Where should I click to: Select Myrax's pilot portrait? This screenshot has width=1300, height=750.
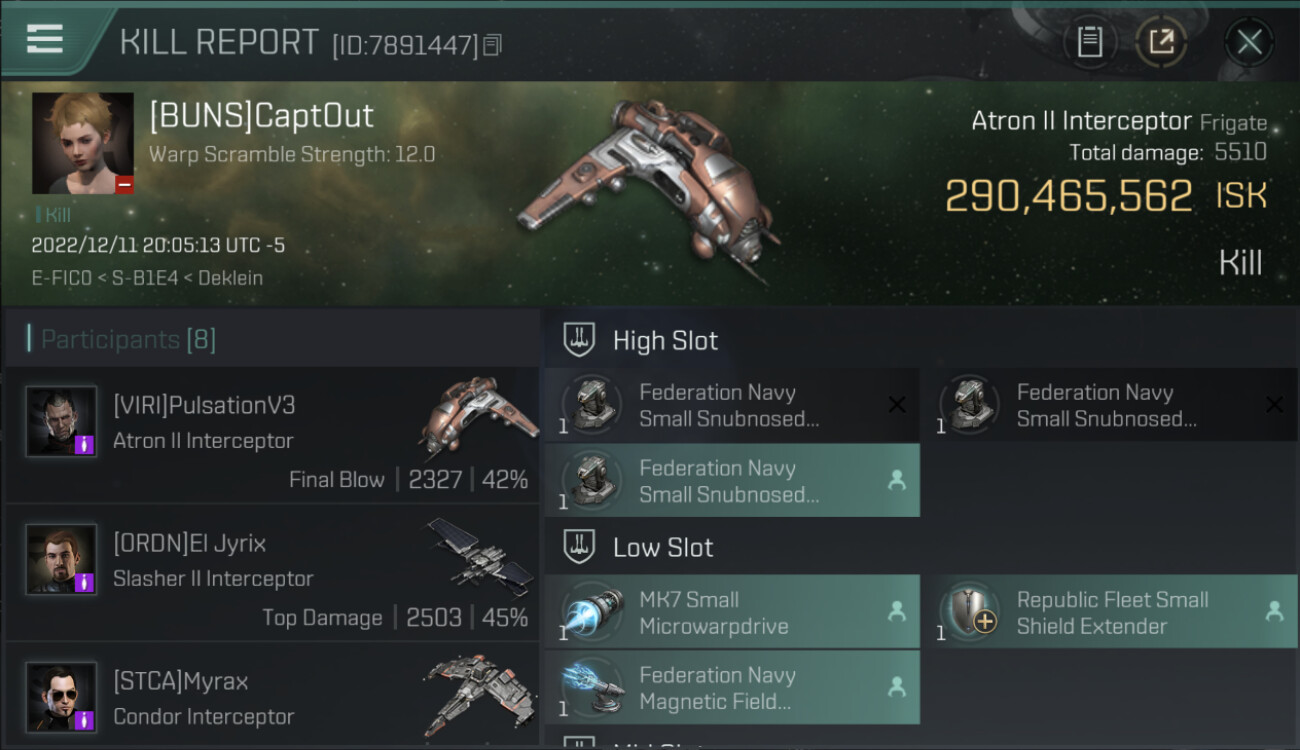tap(62, 697)
